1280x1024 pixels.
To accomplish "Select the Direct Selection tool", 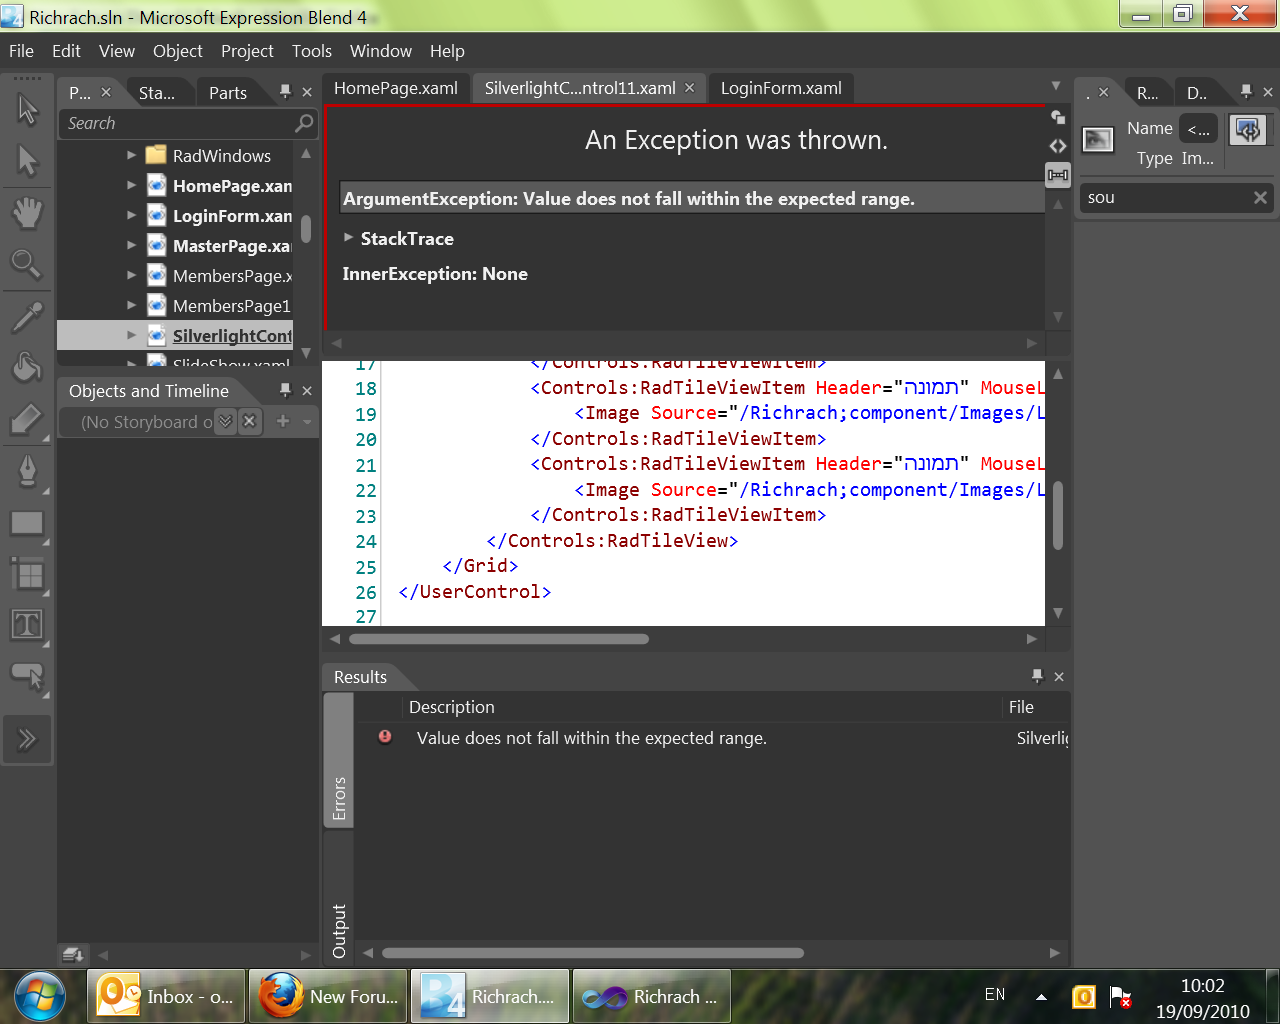I will [x=27, y=160].
